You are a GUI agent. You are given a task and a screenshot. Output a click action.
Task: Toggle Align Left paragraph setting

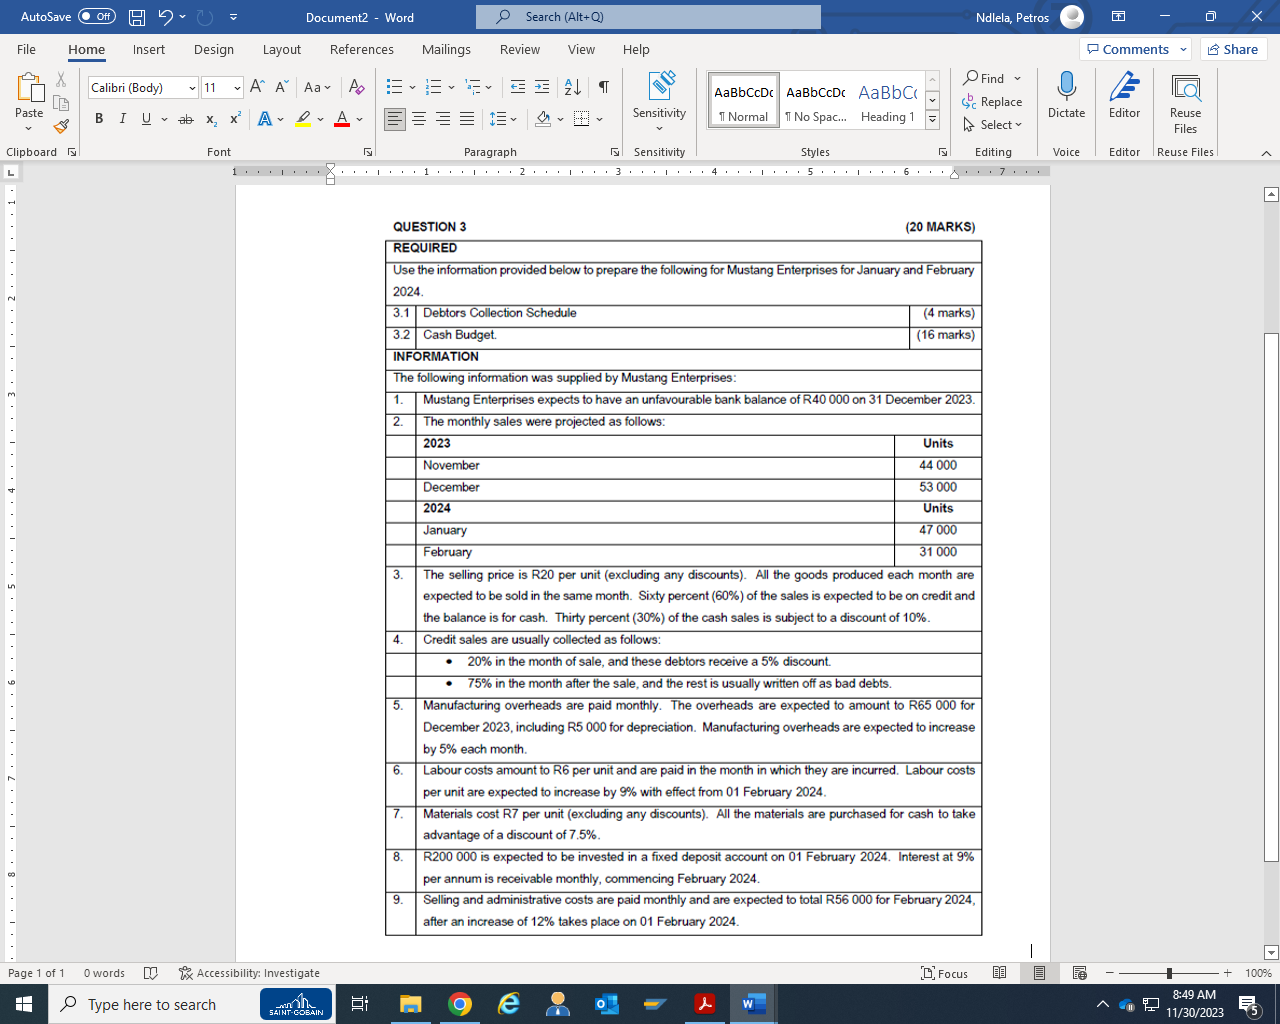point(395,119)
